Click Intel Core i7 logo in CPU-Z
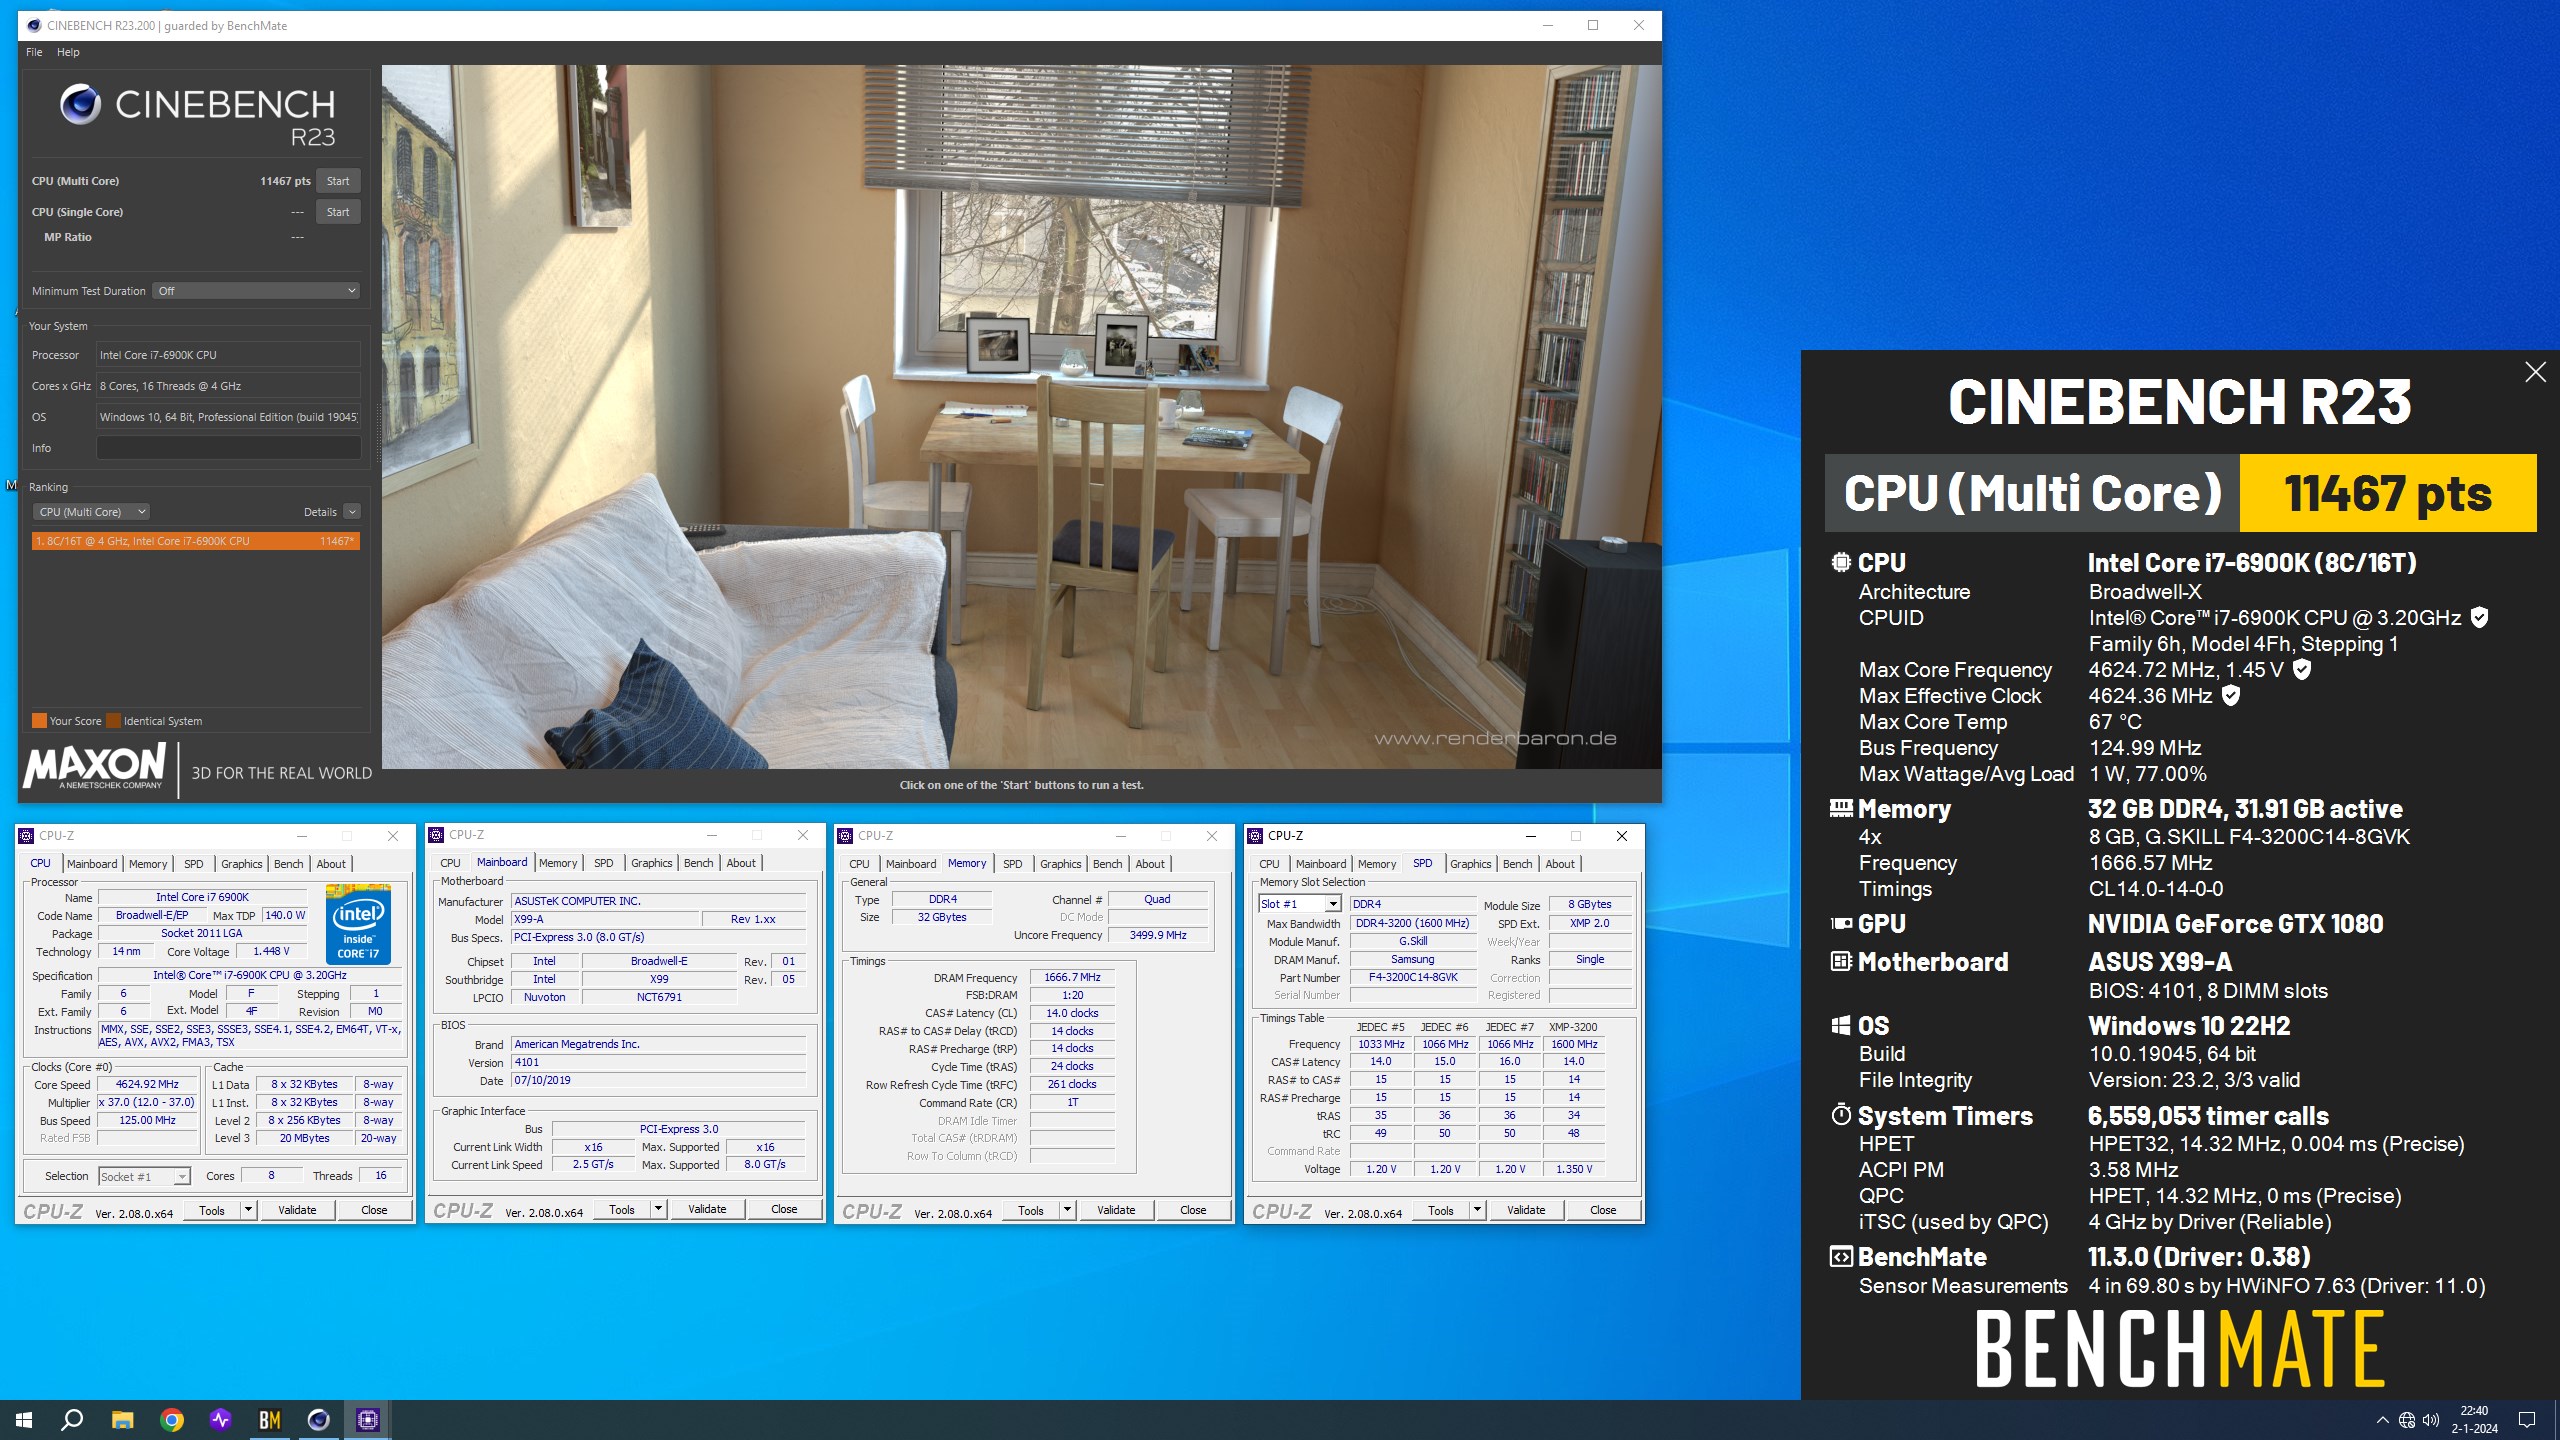This screenshot has height=1440, width=2560. [x=358, y=923]
